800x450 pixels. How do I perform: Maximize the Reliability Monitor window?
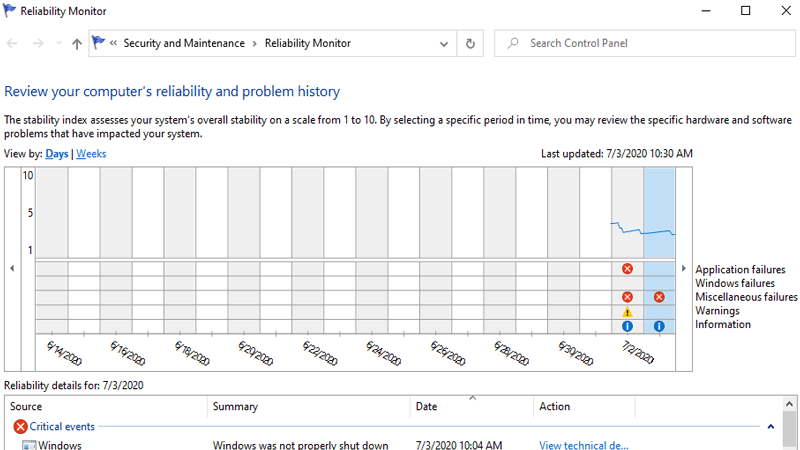[745, 11]
